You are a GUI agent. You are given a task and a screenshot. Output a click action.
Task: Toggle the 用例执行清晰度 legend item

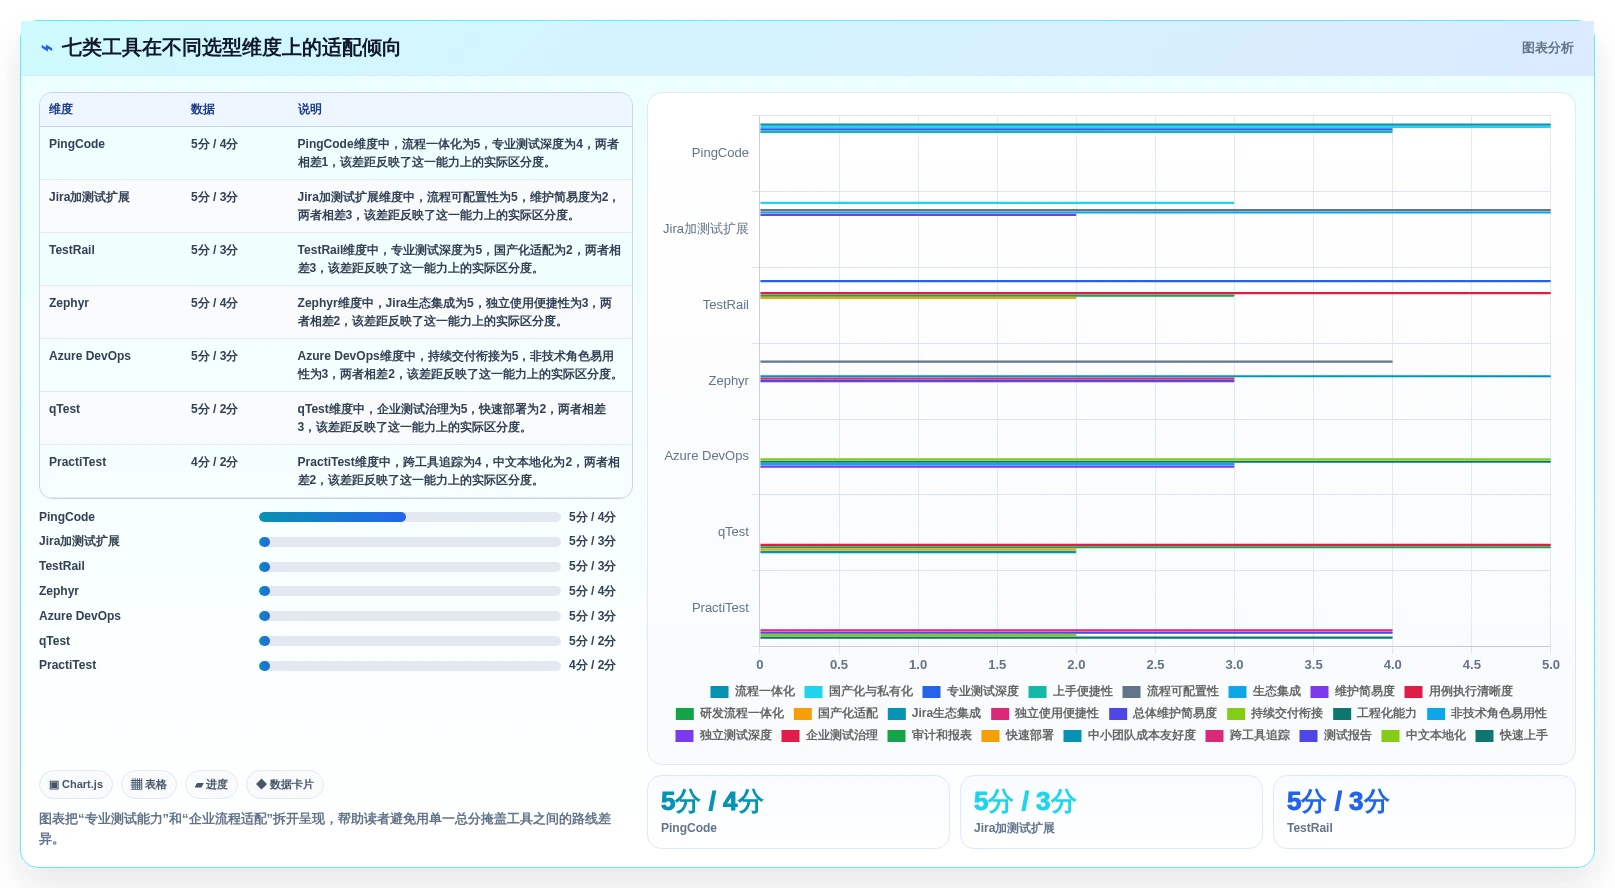pos(1459,691)
